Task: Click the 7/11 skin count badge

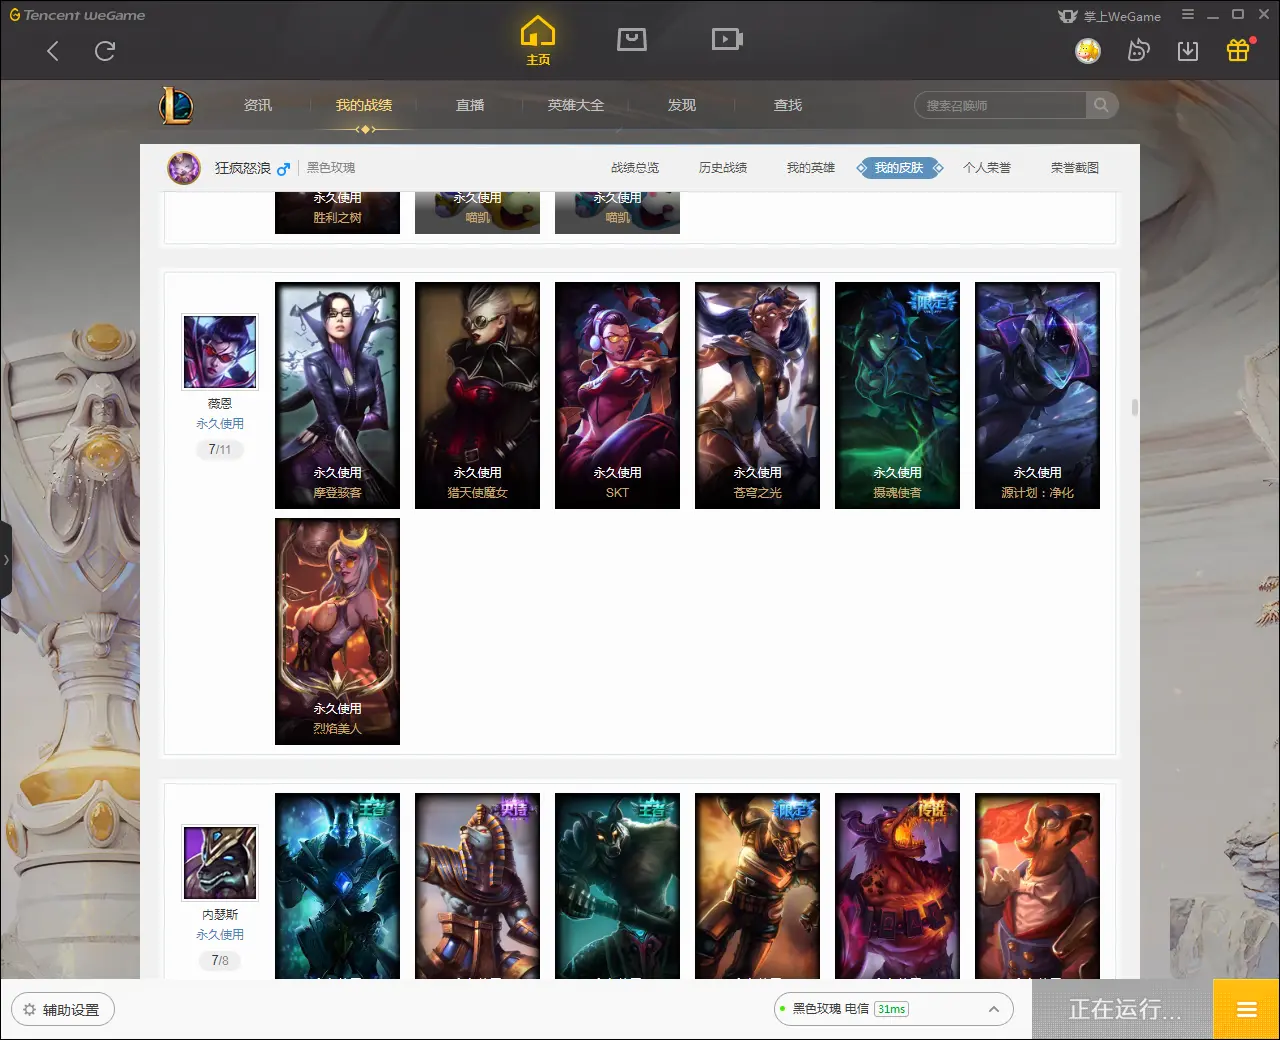Action: click(220, 450)
